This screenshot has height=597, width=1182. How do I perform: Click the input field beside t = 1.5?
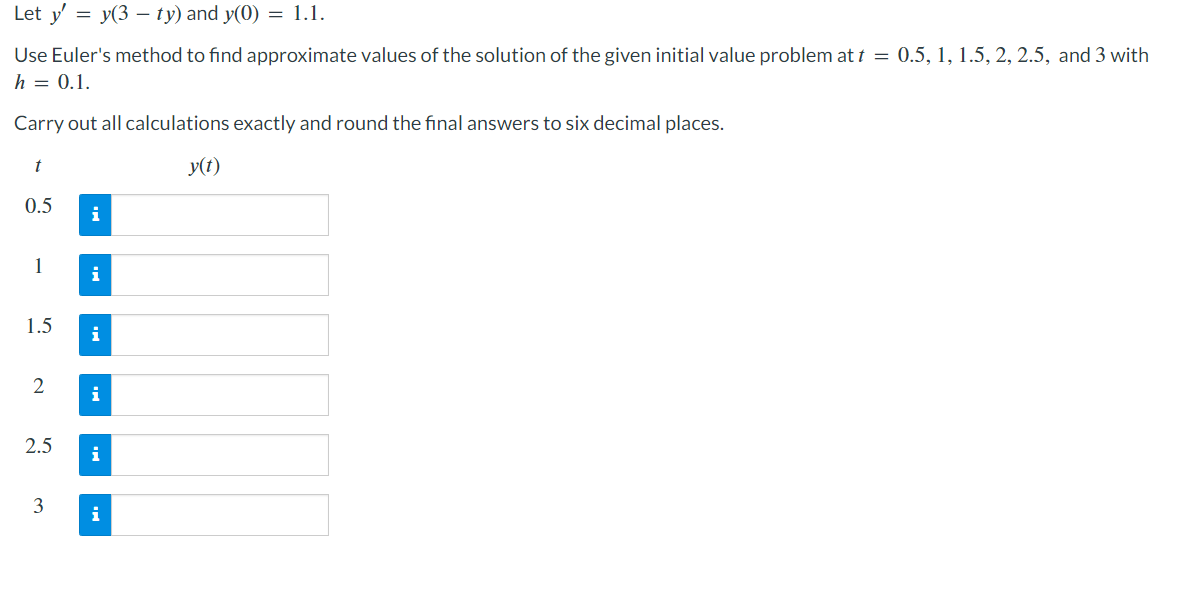[220, 334]
